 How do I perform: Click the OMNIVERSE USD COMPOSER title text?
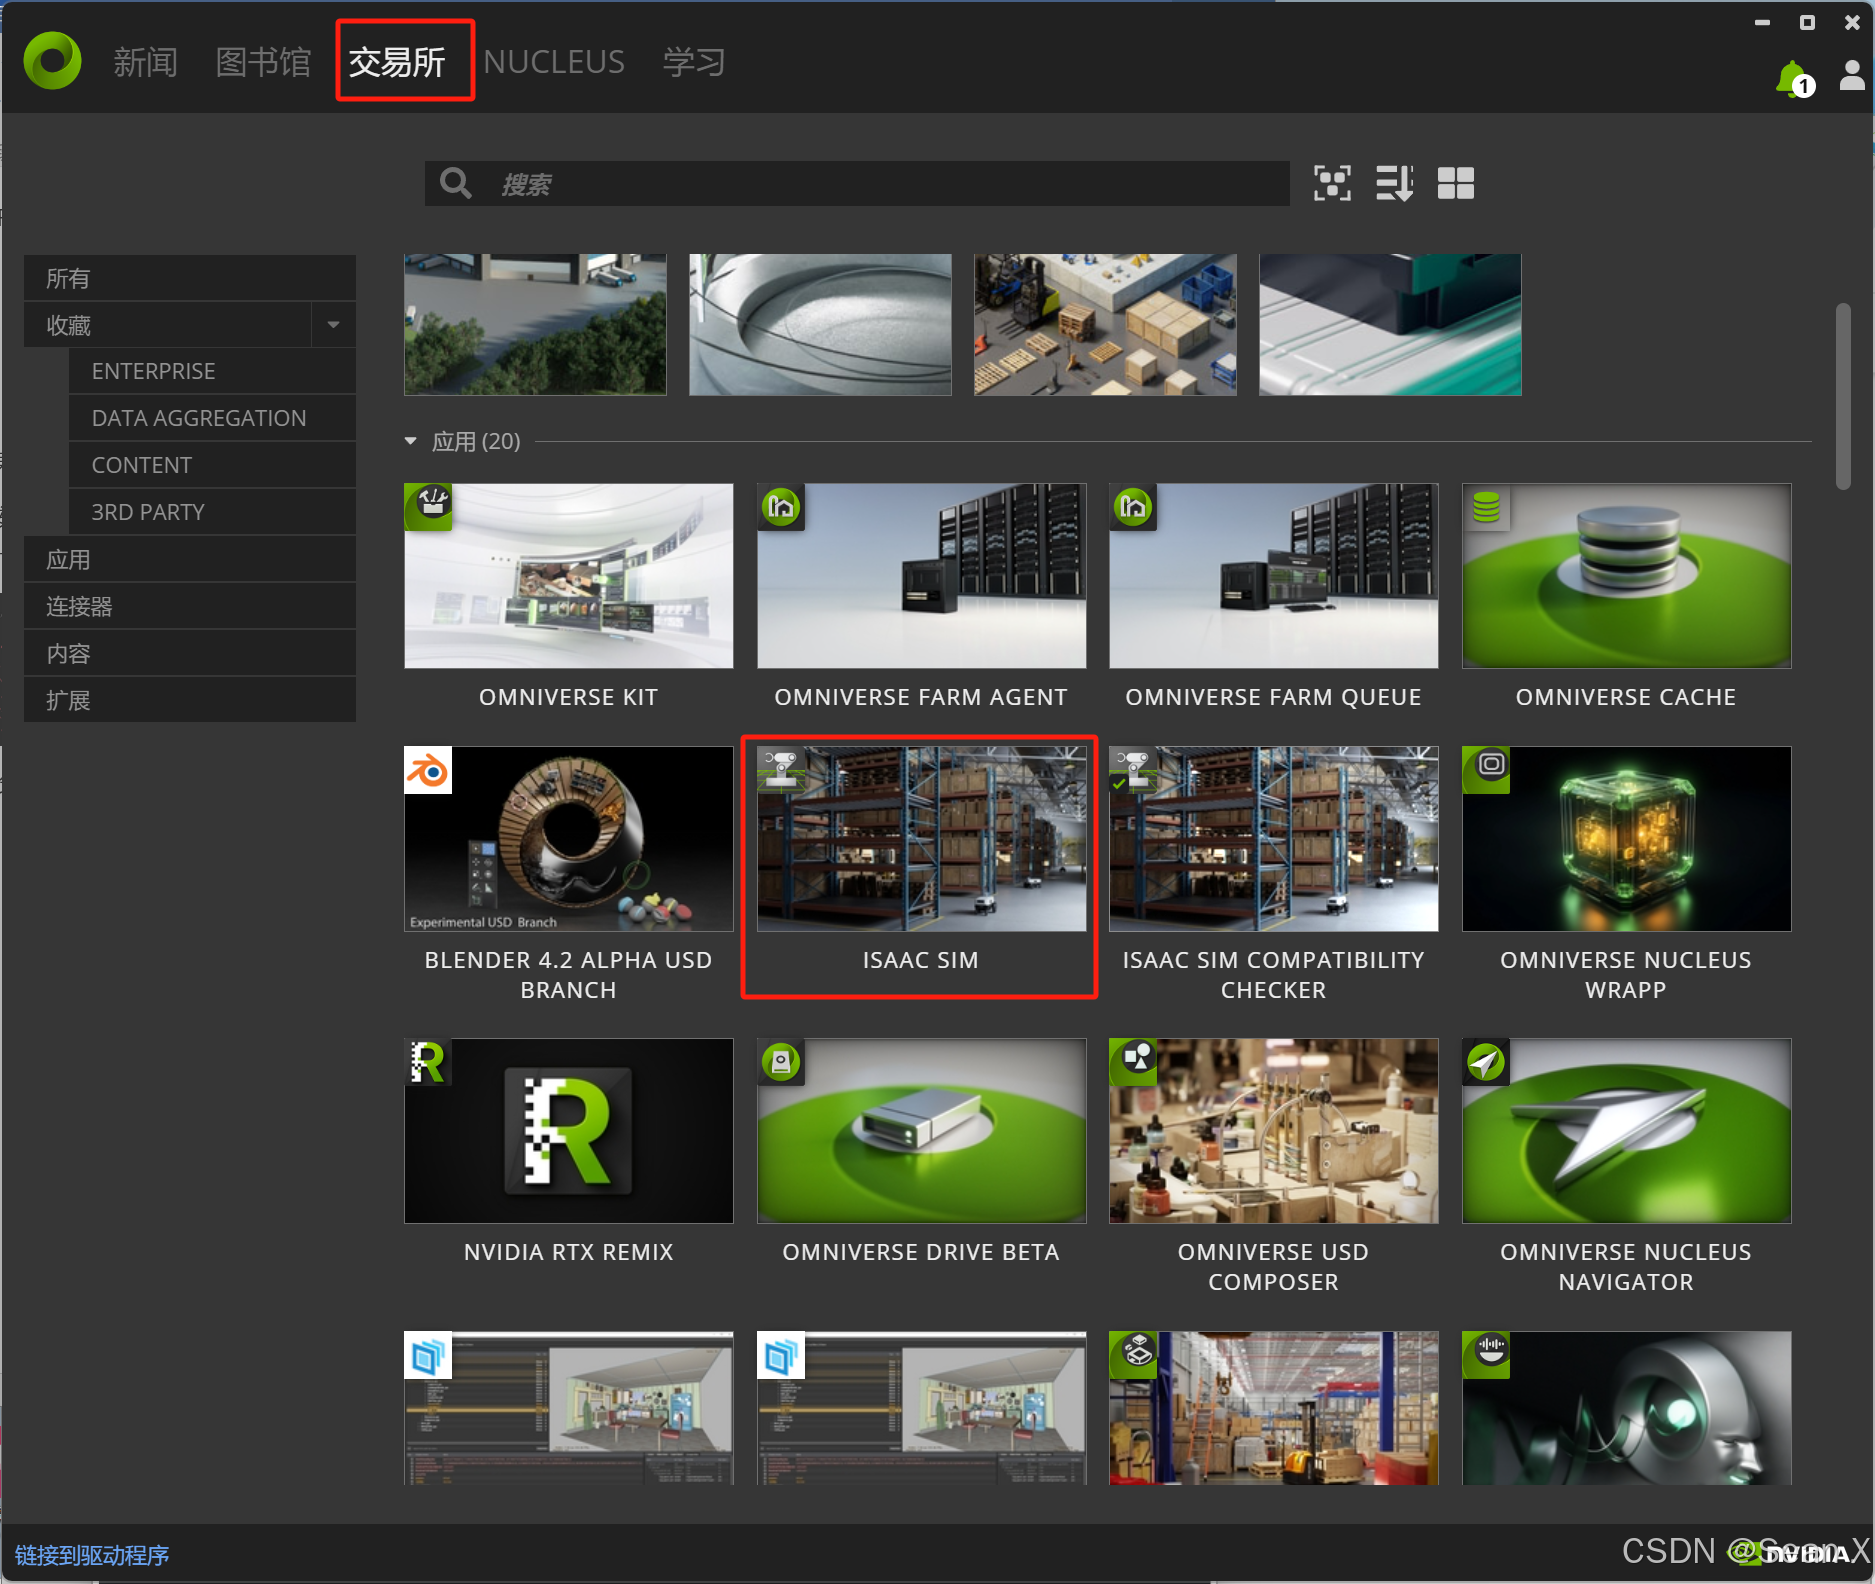pos(1274,1267)
